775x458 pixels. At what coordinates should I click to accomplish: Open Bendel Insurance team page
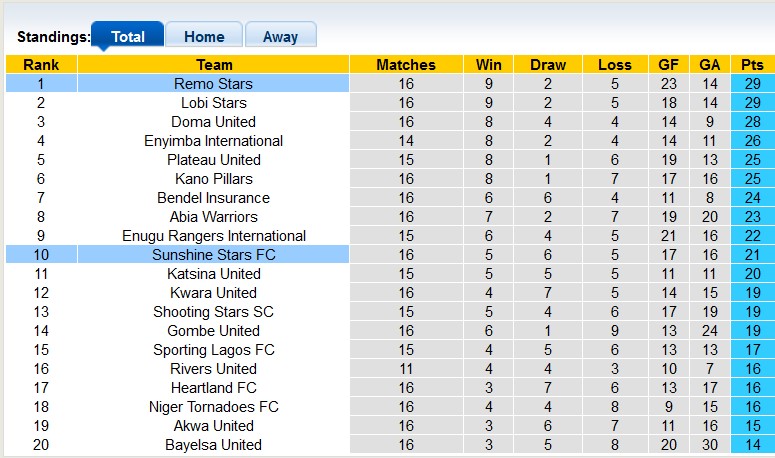click(x=213, y=198)
